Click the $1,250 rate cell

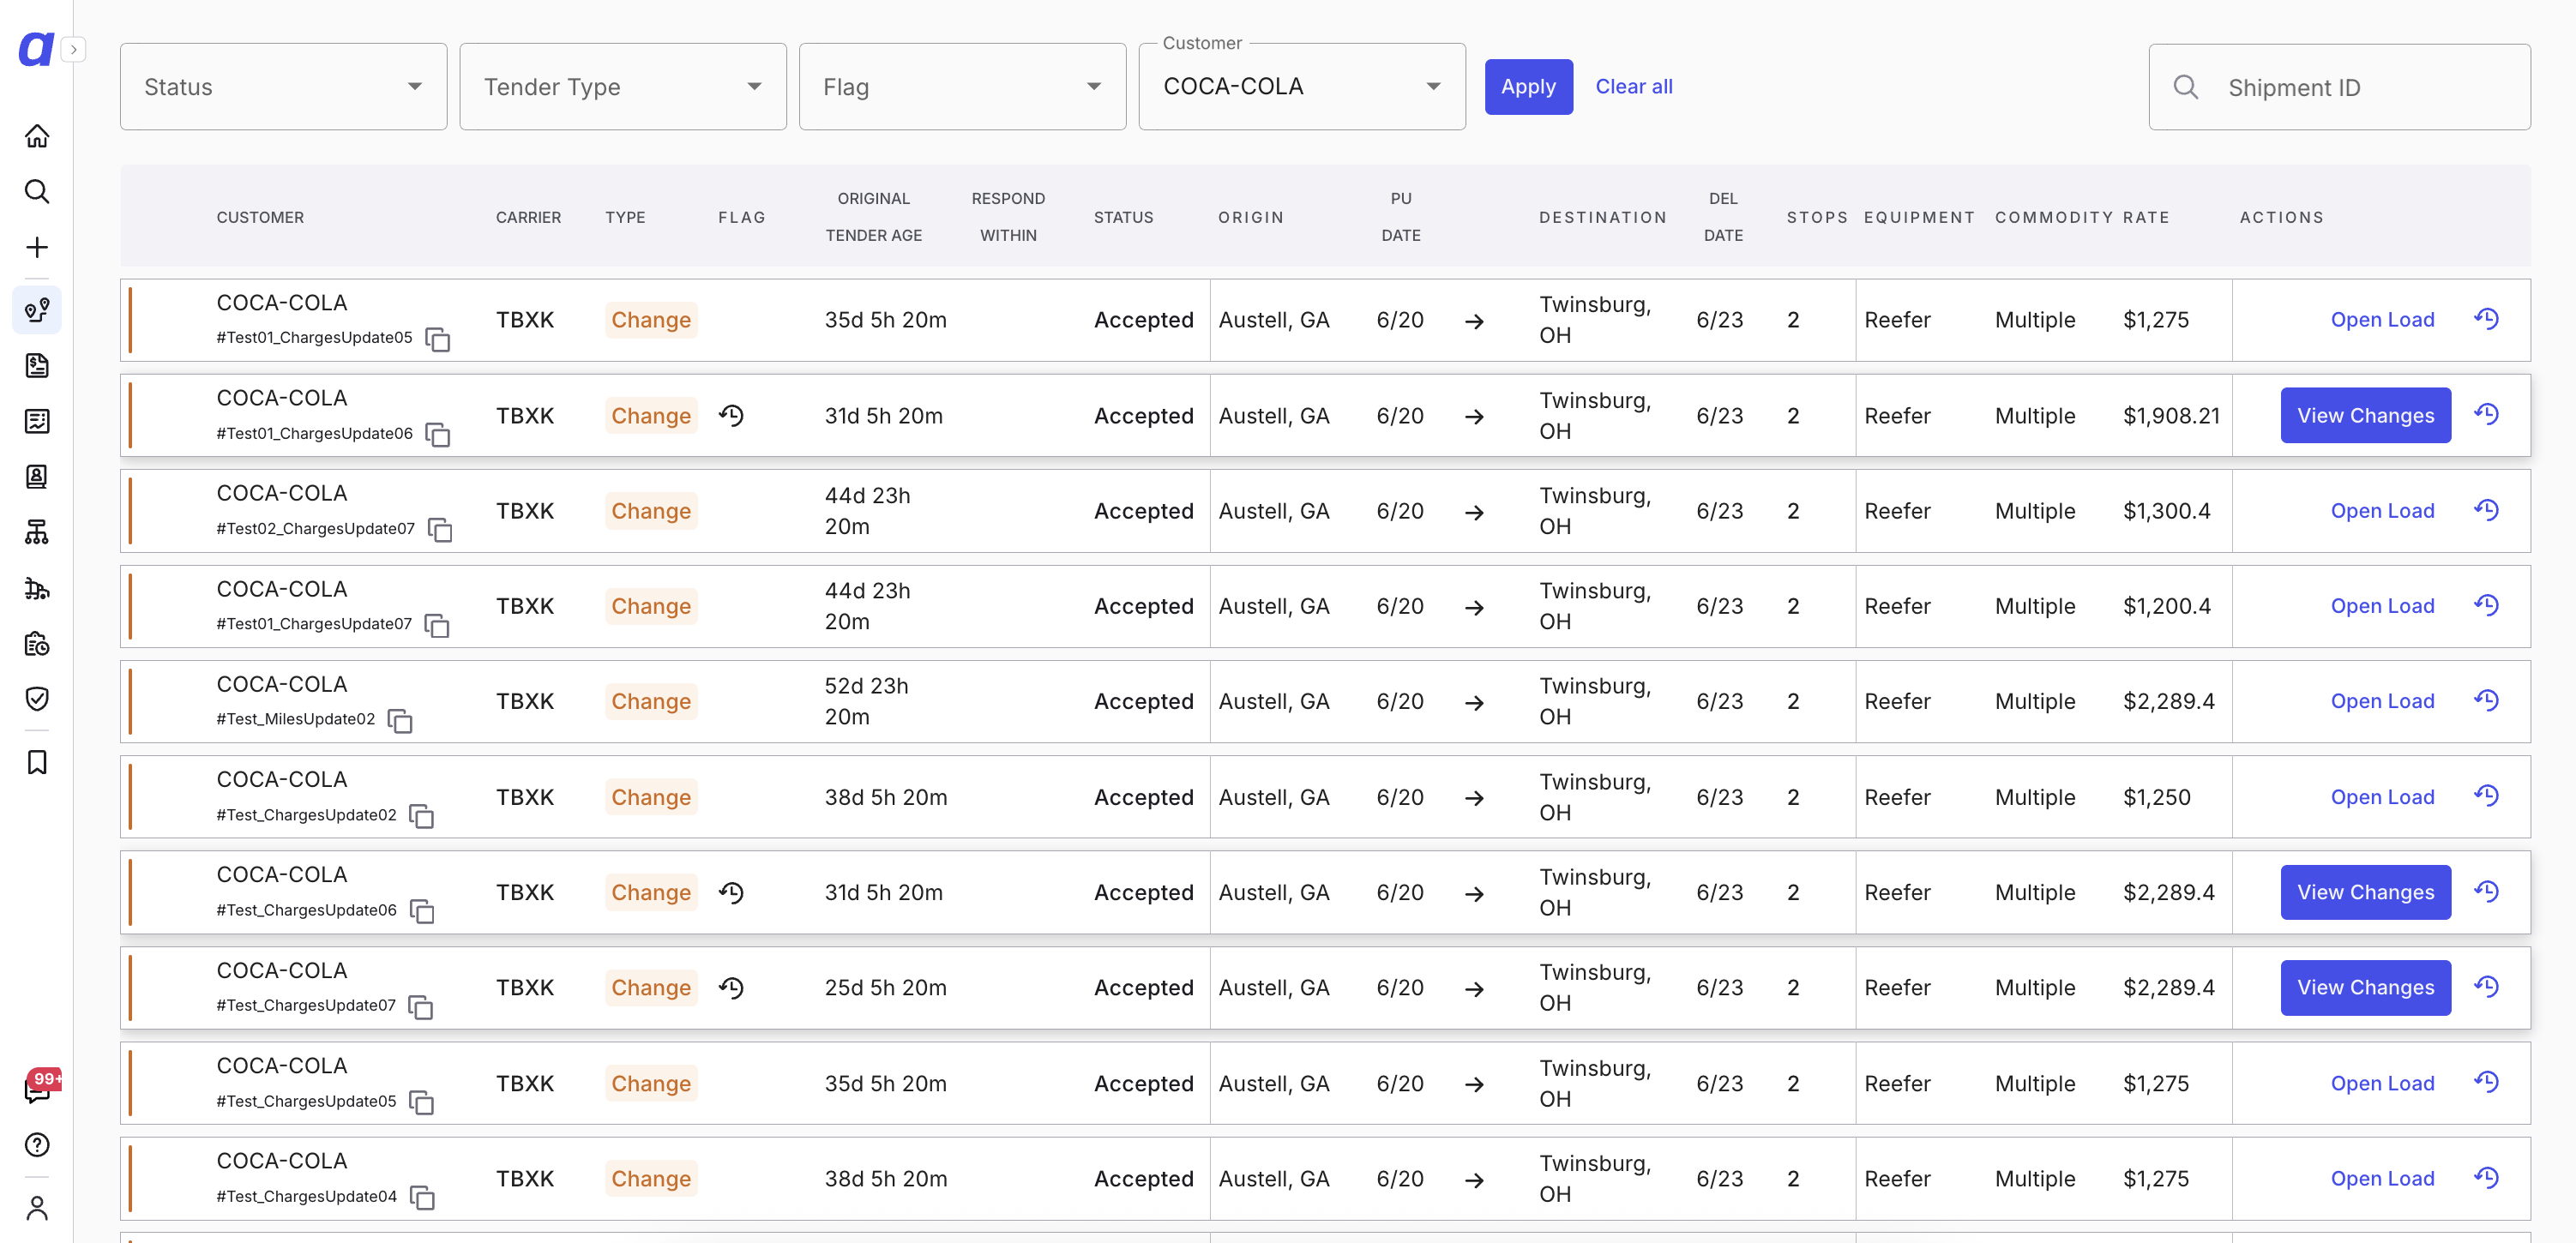(2156, 797)
